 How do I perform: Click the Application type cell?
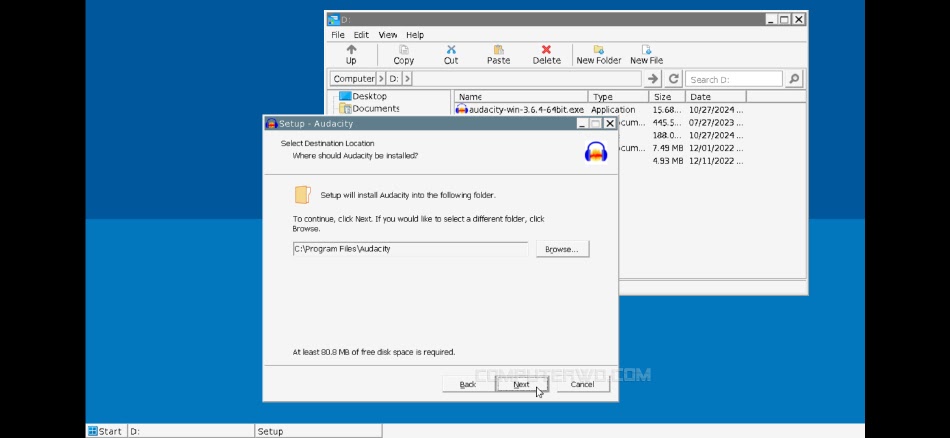613,110
